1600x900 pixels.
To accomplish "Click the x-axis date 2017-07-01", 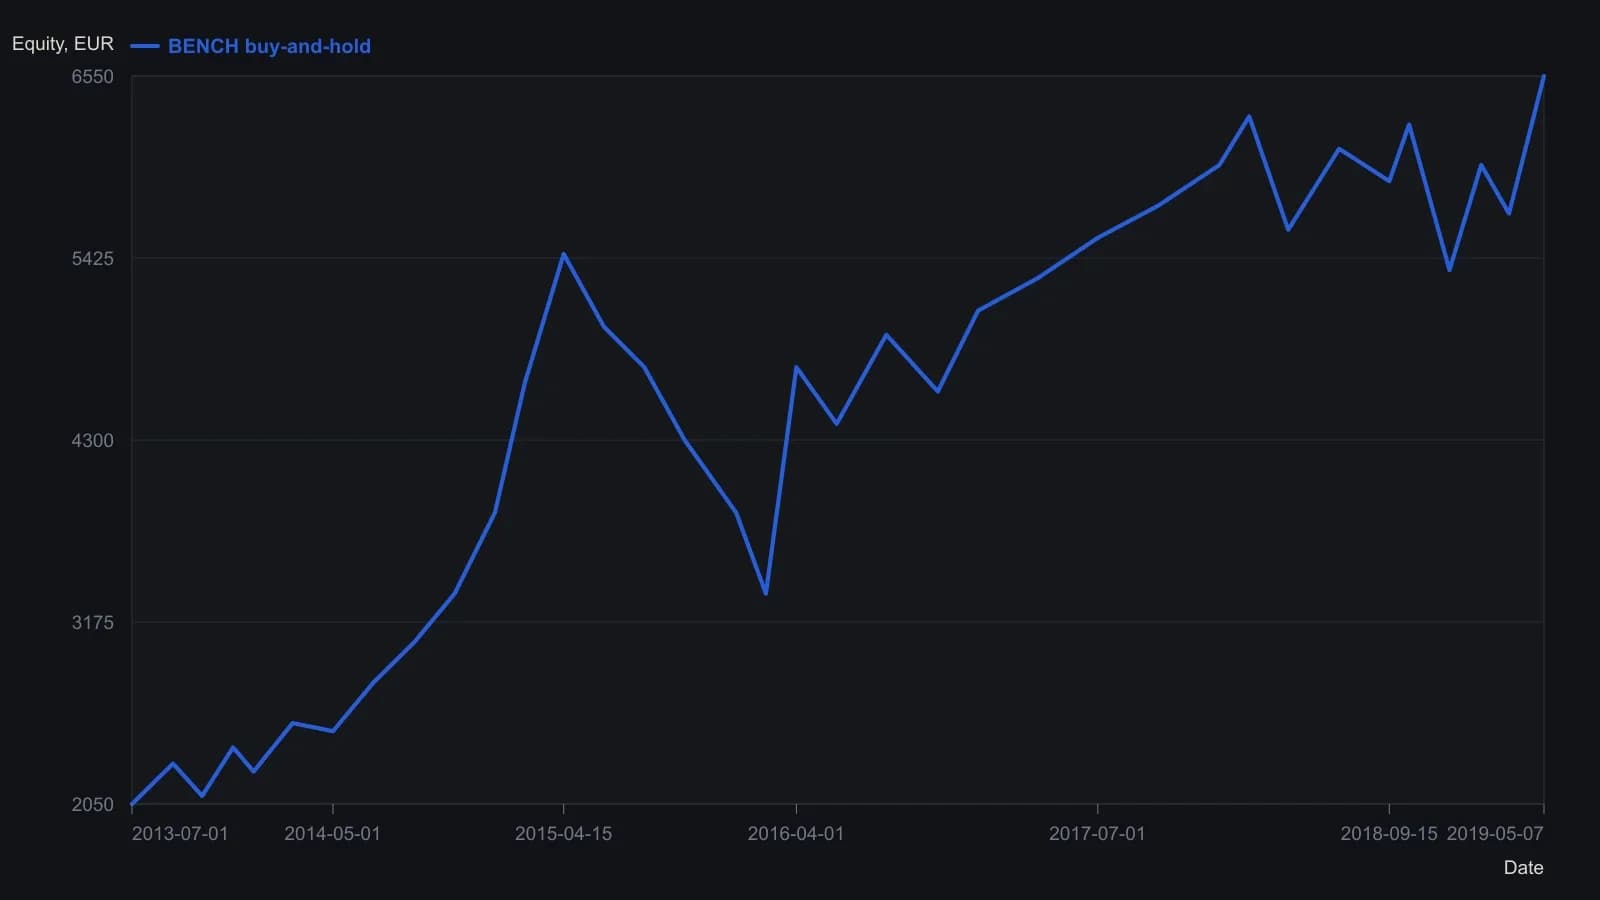I will pyautogui.click(x=1097, y=834).
